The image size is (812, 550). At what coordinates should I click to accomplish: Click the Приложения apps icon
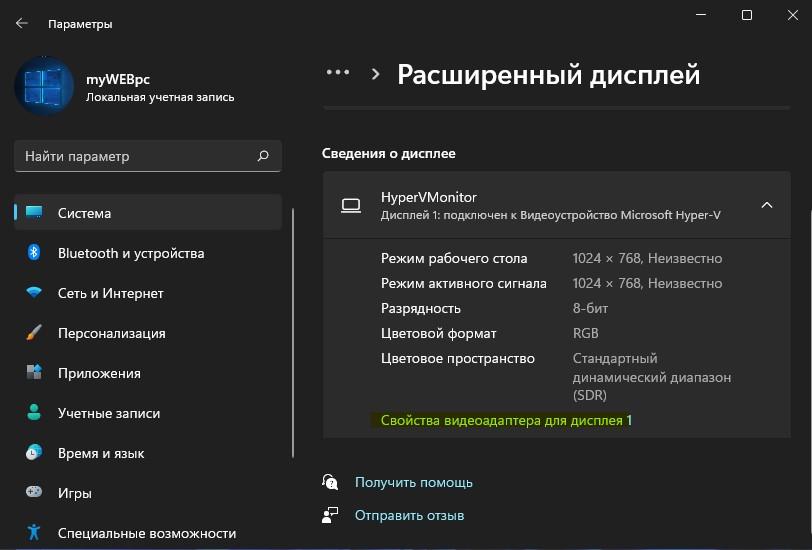tap(34, 372)
